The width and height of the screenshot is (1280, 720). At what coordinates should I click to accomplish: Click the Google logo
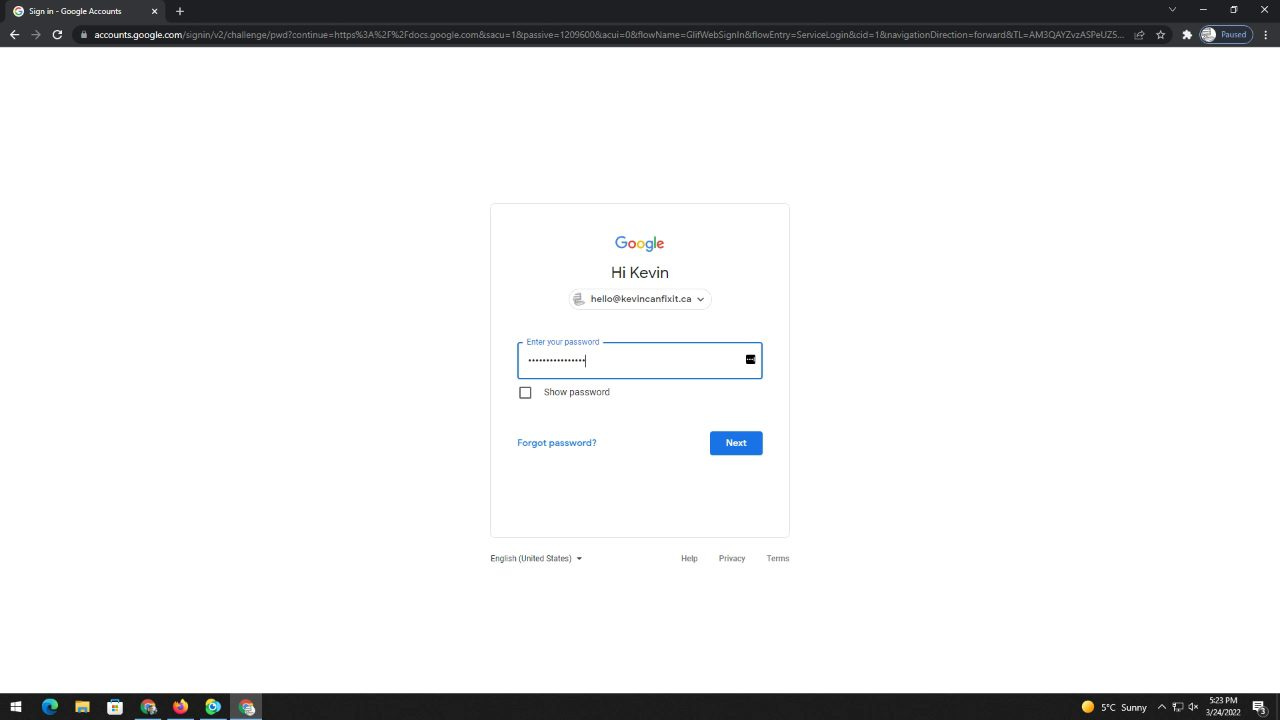640,243
